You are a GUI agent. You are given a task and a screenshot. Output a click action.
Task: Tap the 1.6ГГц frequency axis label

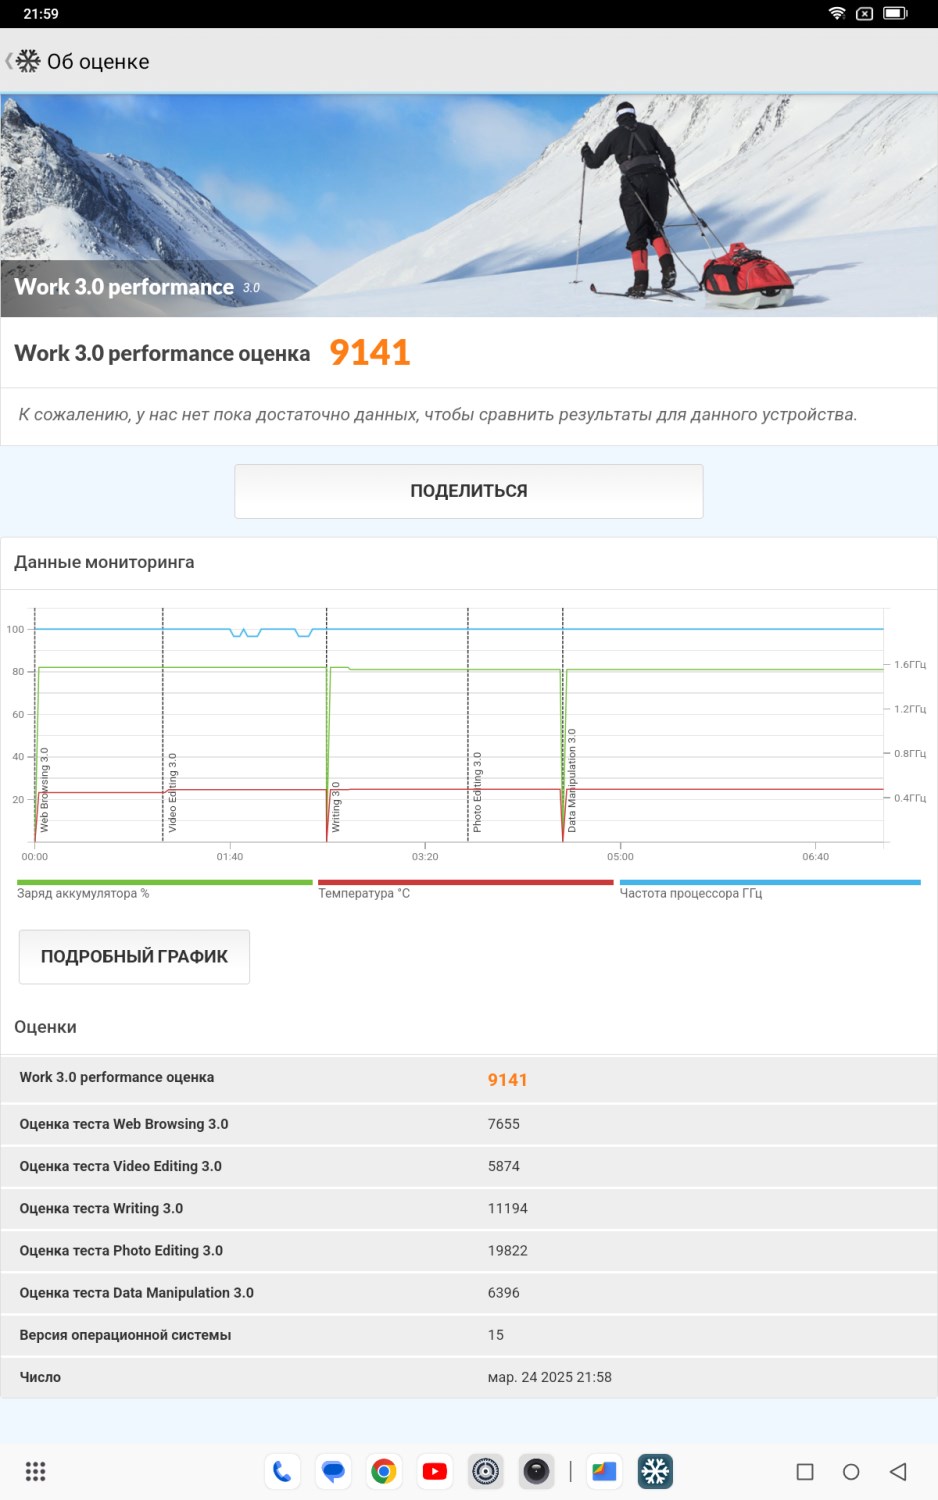coord(910,664)
